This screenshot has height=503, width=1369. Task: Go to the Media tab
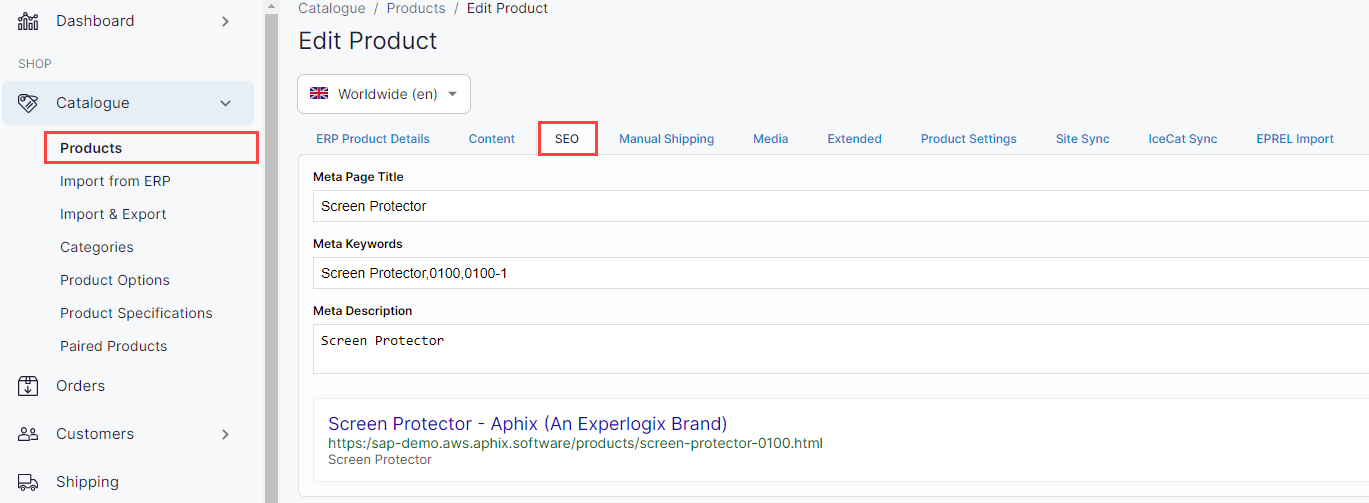coord(770,139)
